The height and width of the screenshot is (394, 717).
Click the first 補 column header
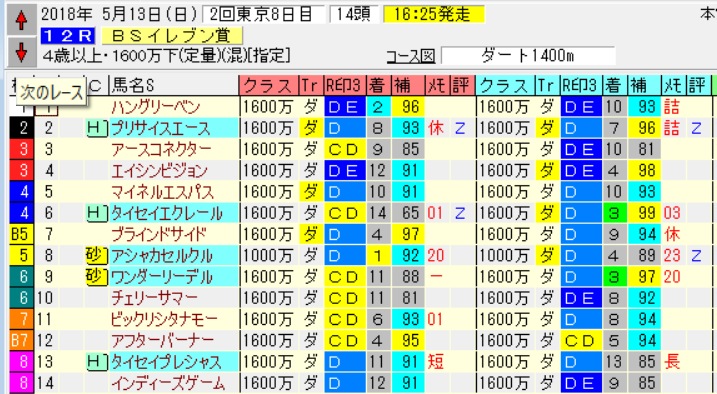(x=407, y=85)
